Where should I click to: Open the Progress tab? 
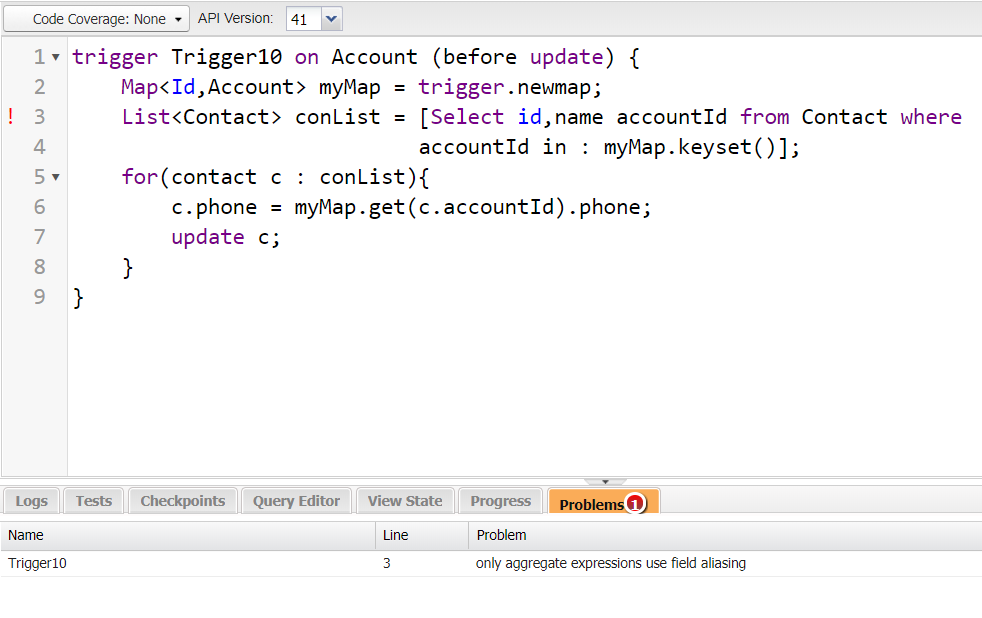[500, 501]
